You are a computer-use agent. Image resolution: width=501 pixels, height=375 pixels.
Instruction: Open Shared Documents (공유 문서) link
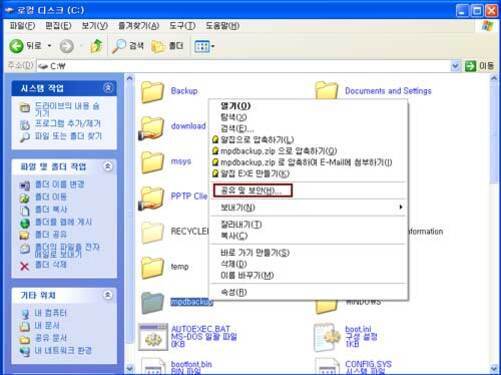[x=51, y=338]
